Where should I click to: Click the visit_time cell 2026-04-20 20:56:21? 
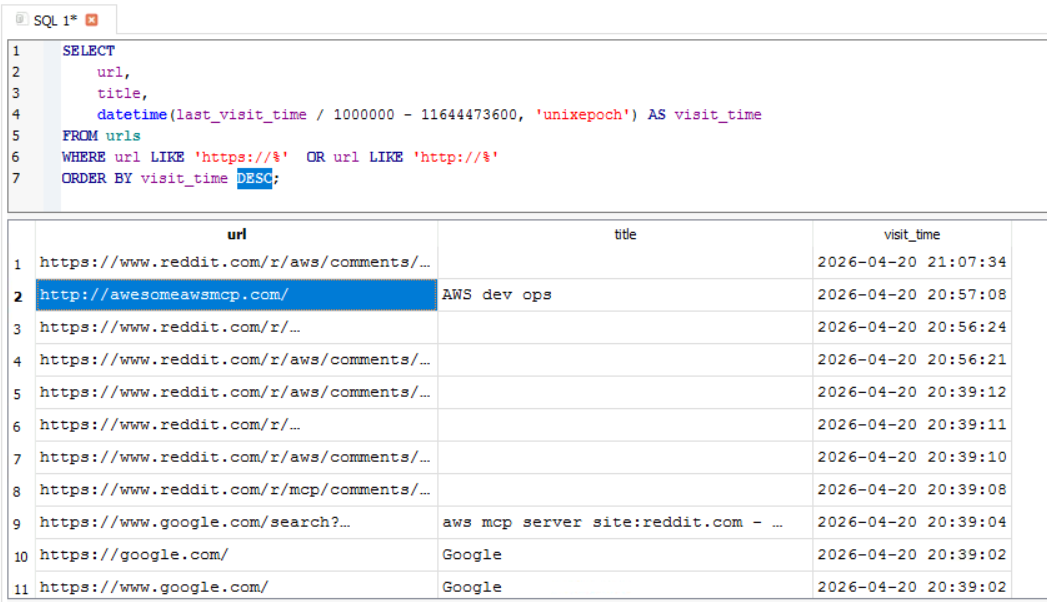(x=911, y=360)
